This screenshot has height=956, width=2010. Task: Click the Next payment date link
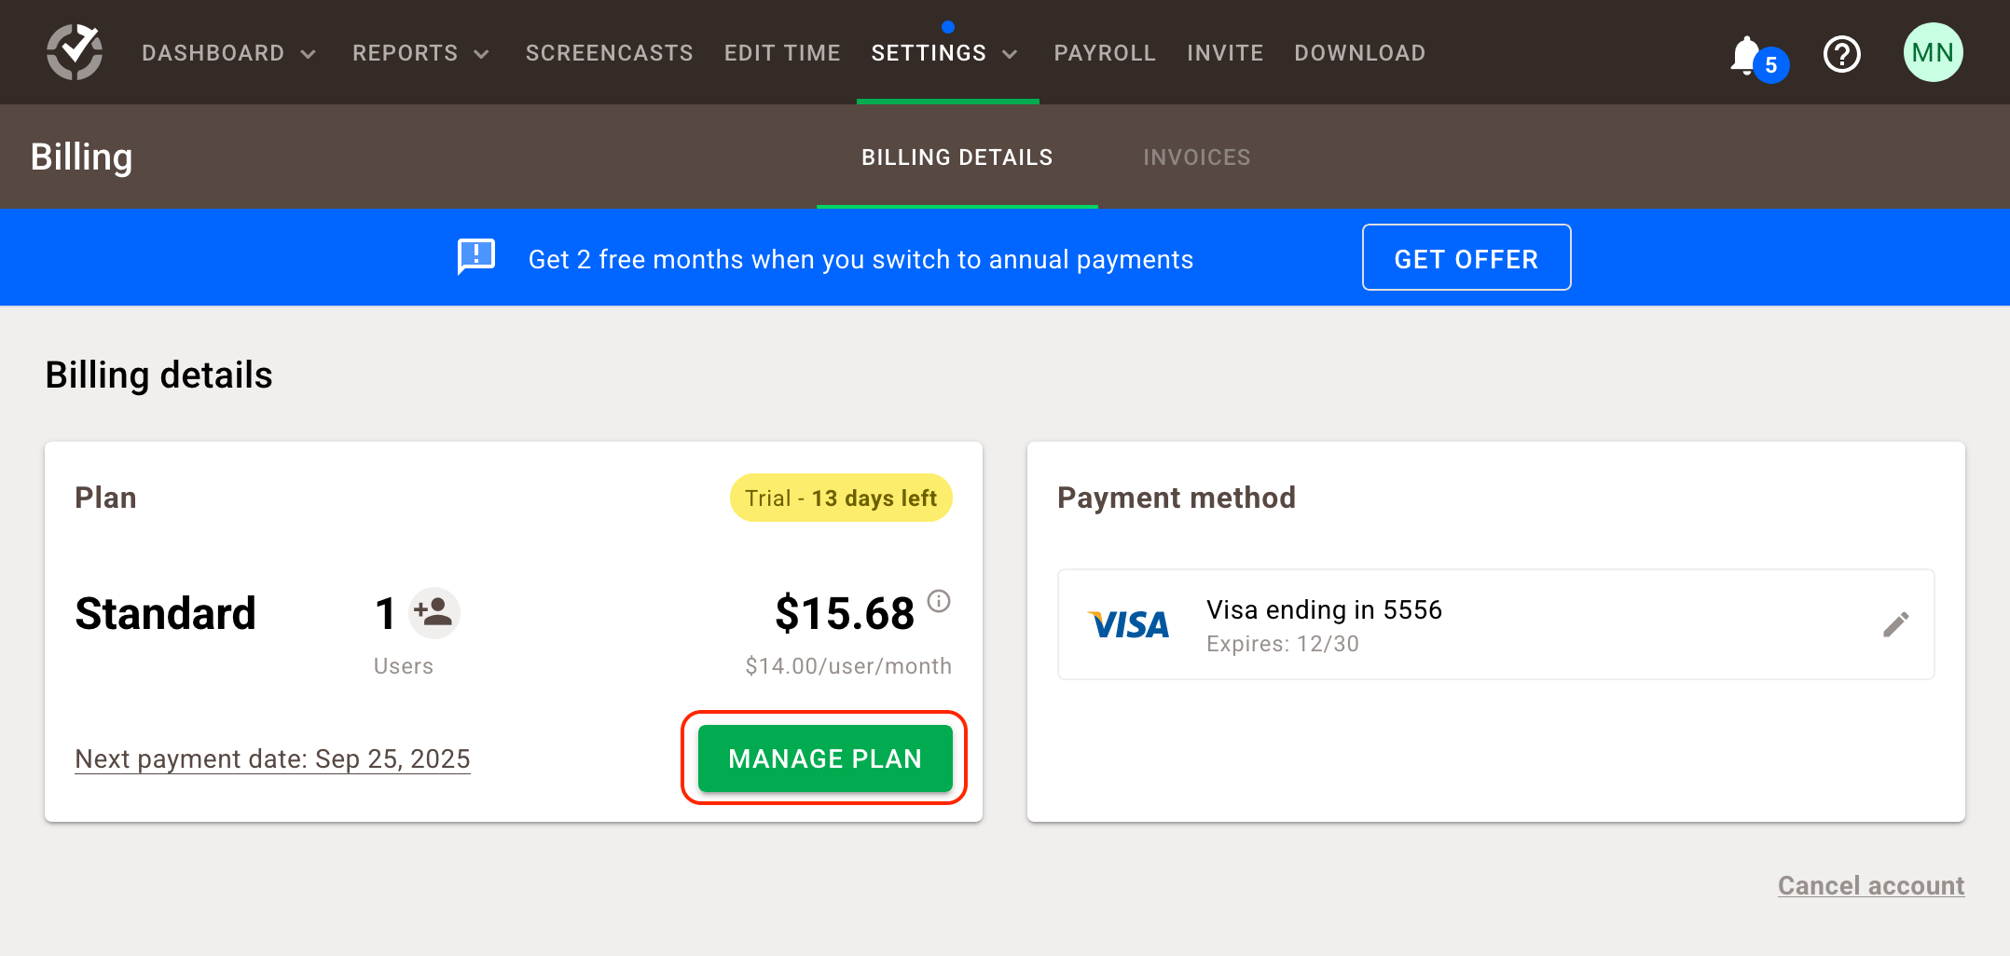coord(272,758)
